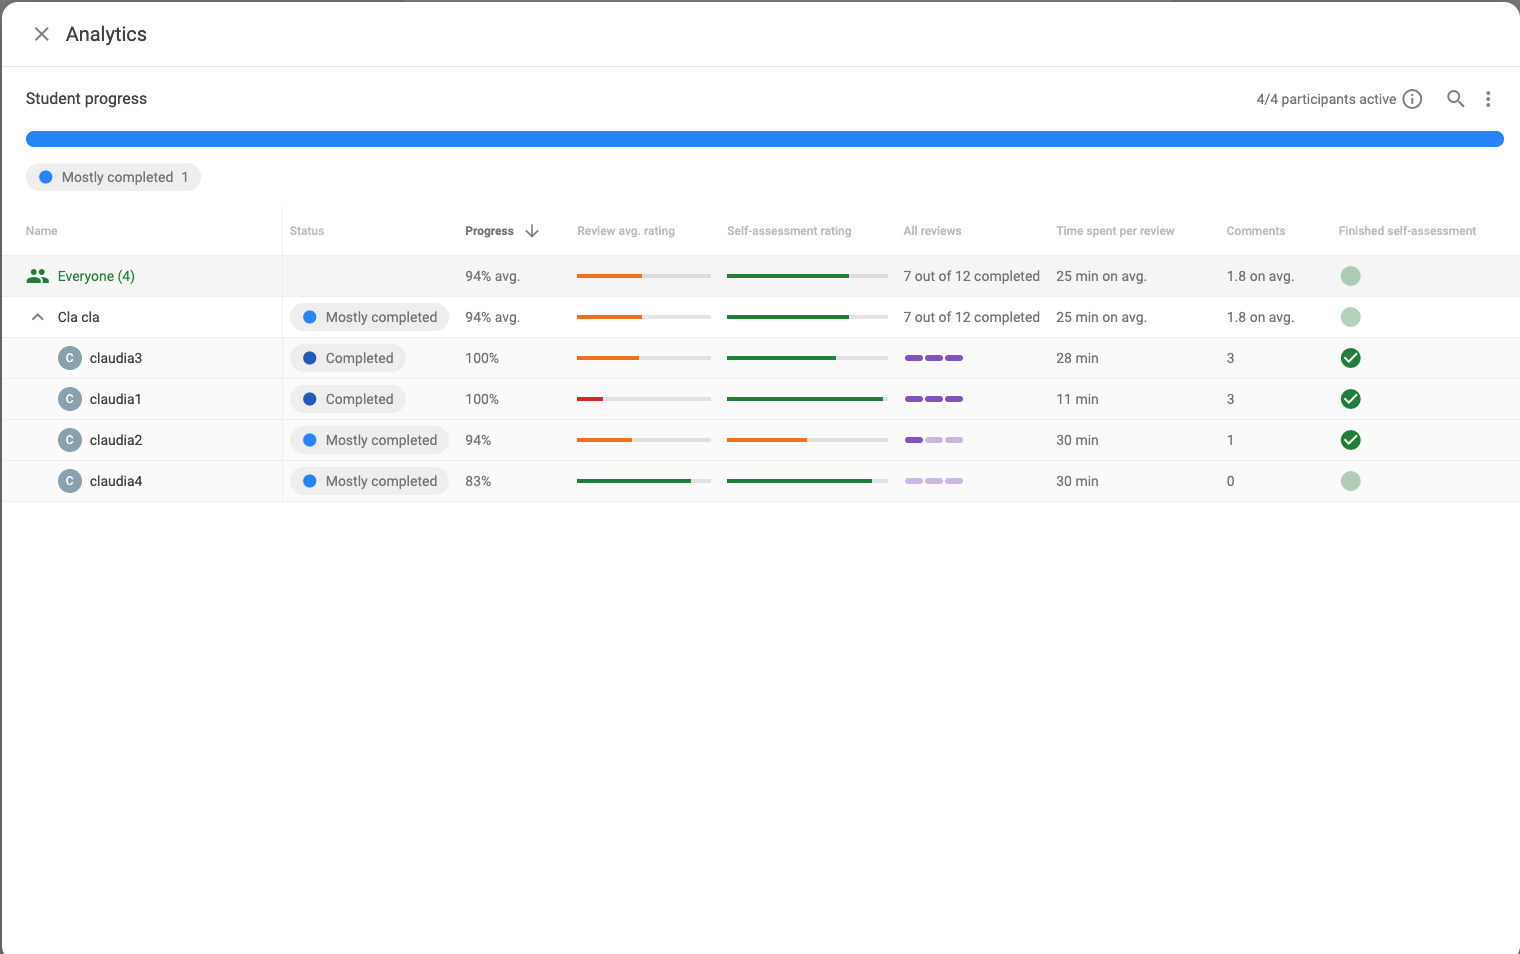Click the claudia1 avatar icon
This screenshot has width=1520, height=954.
point(70,399)
